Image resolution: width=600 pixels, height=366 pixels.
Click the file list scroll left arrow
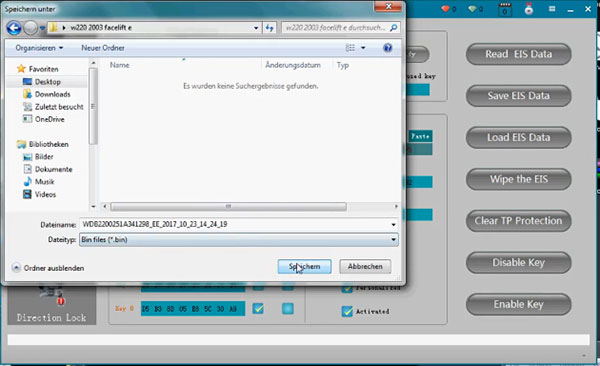pyautogui.click(x=104, y=207)
